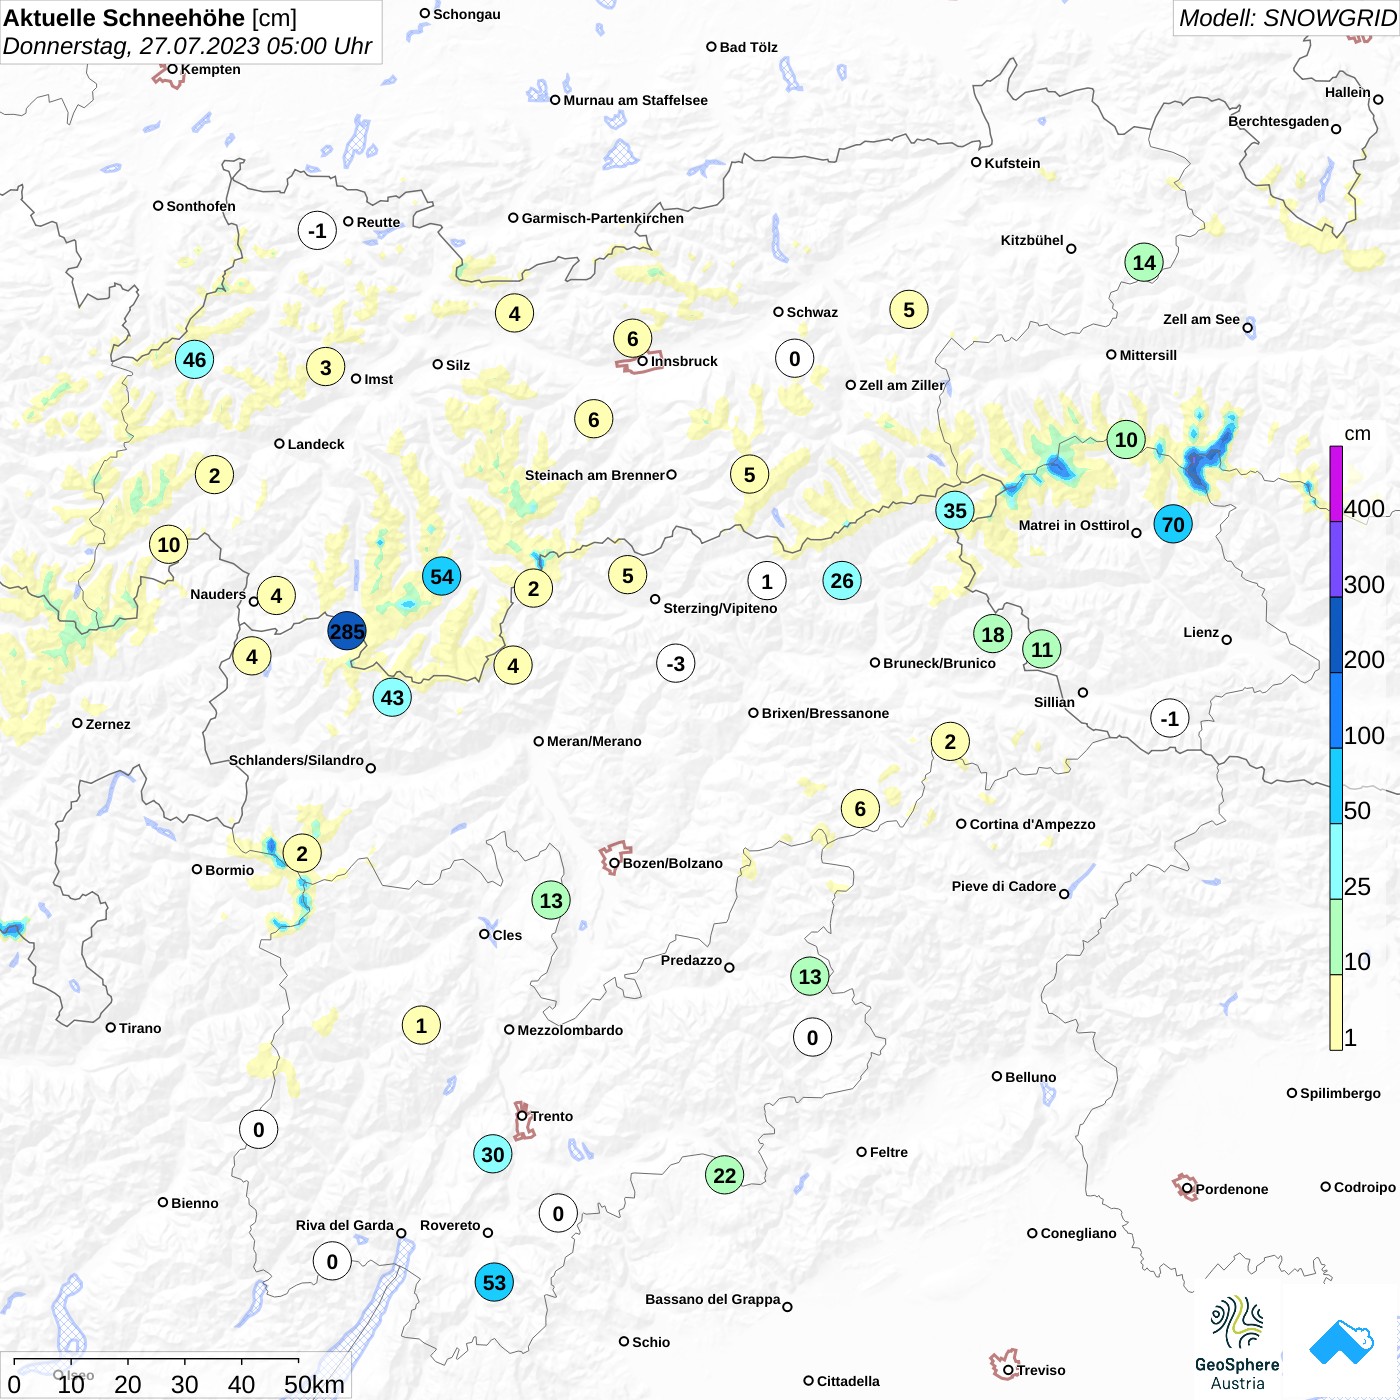The width and height of the screenshot is (1400, 1400).
Task: Select the 13 marker near Predazzo
Action: pos(810,976)
